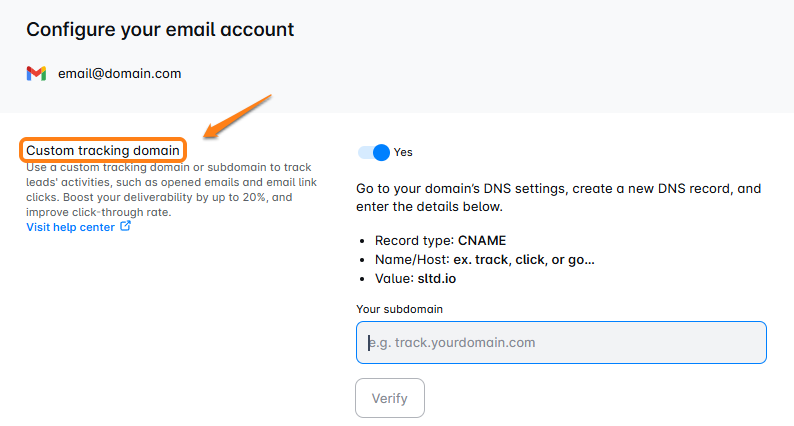Click the Gmail envelope icon
The image size is (794, 426).
point(36,73)
